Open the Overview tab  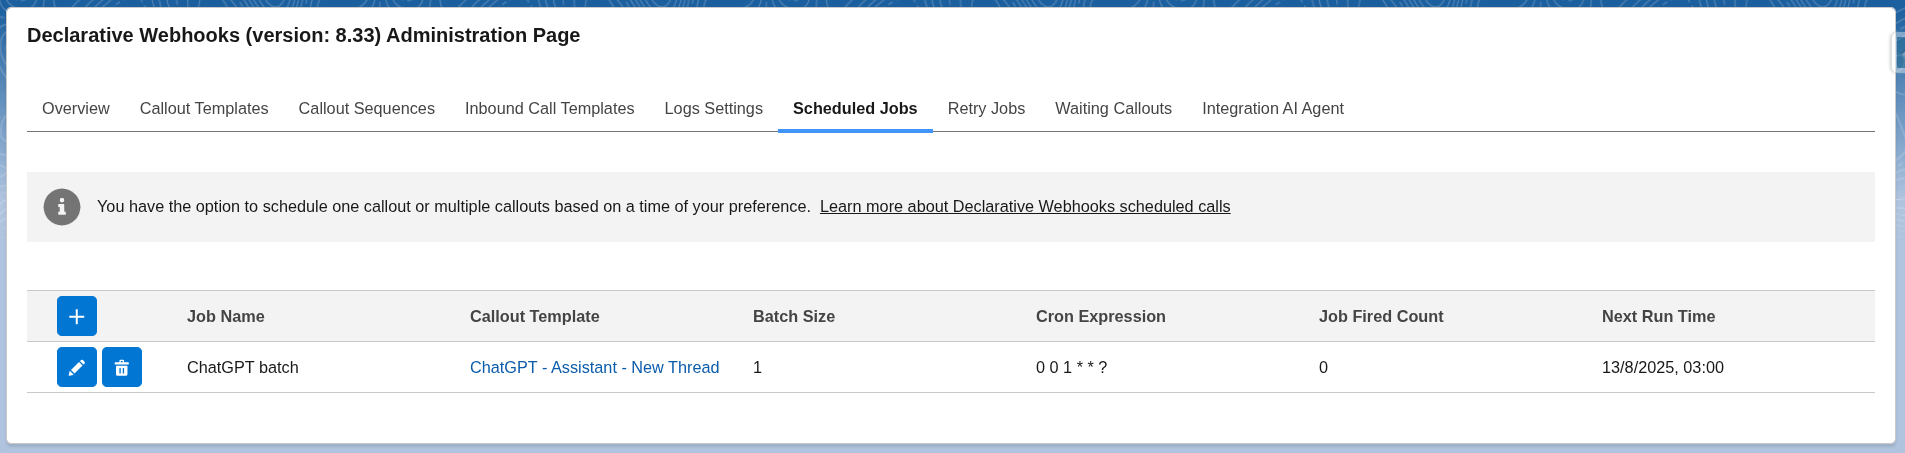(76, 108)
